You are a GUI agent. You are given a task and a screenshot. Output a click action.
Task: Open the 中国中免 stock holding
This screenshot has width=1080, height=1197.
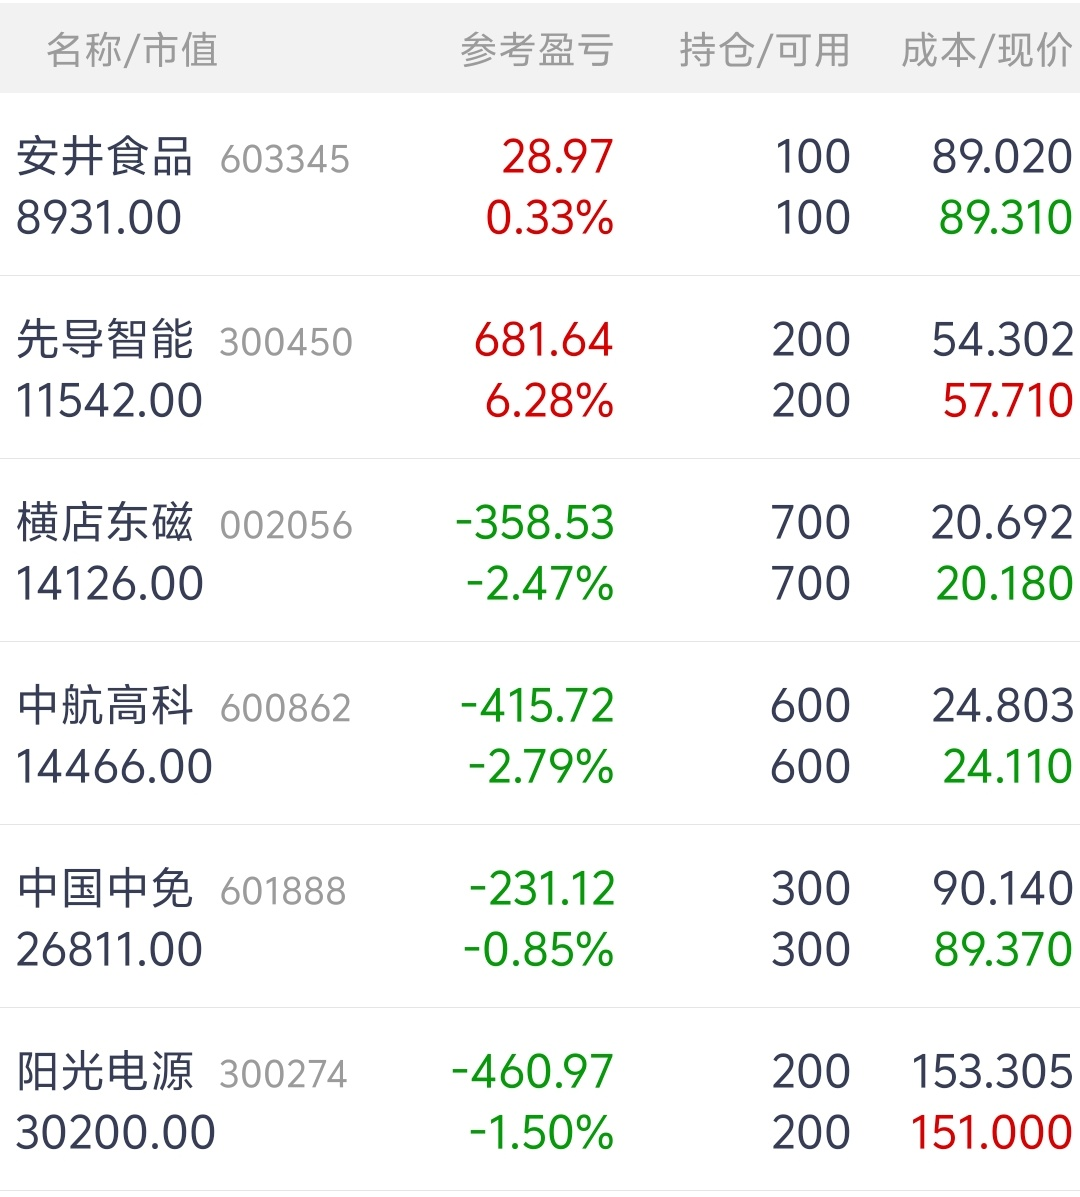pos(105,889)
